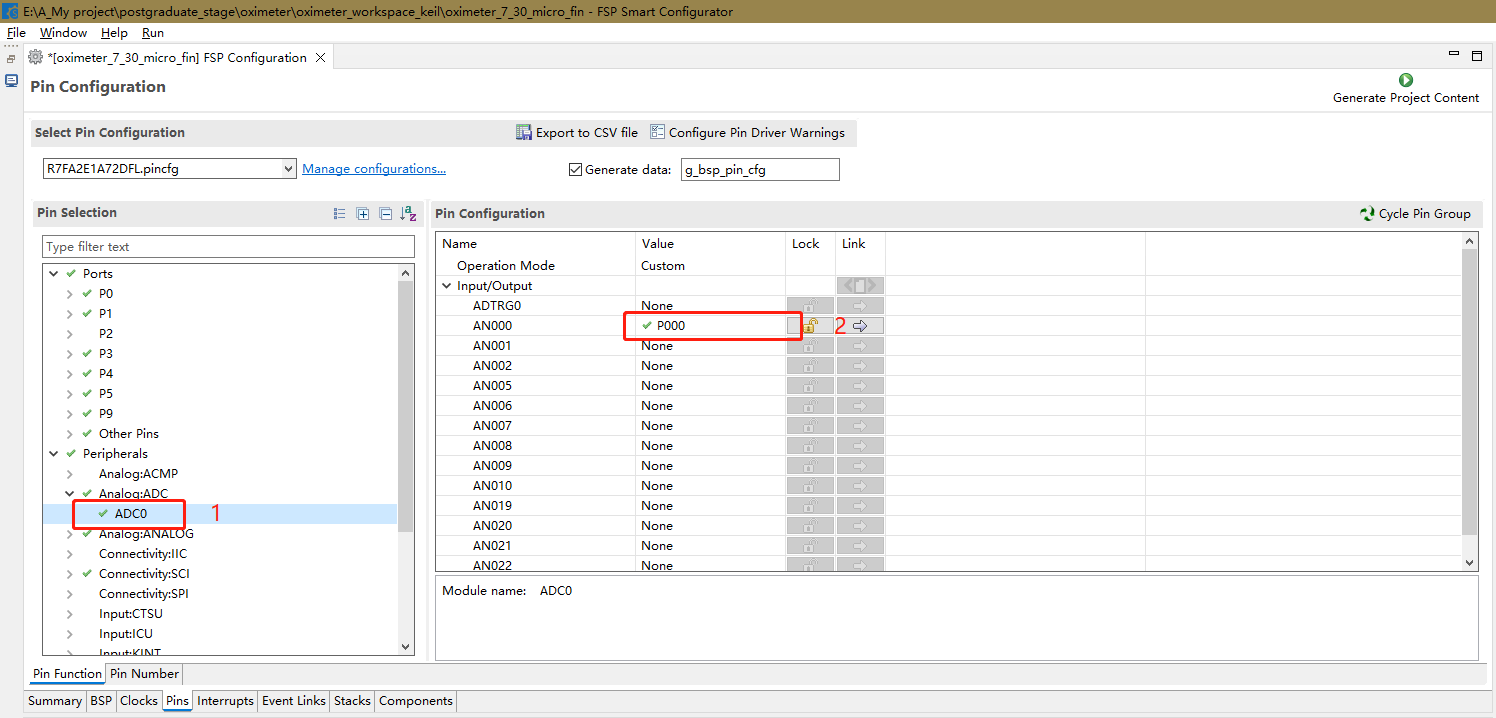
Task: Expand the P2 port node
Action: [x=69, y=333]
